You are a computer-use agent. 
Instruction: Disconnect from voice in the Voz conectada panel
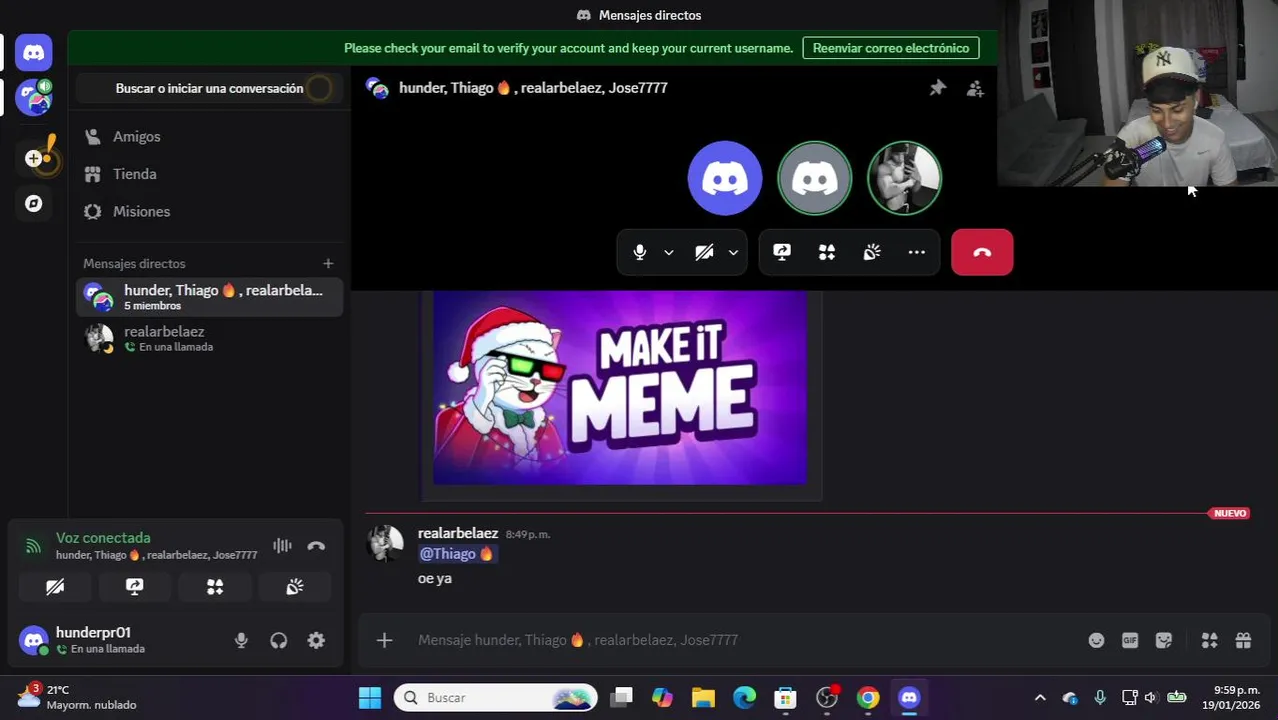(x=316, y=546)
